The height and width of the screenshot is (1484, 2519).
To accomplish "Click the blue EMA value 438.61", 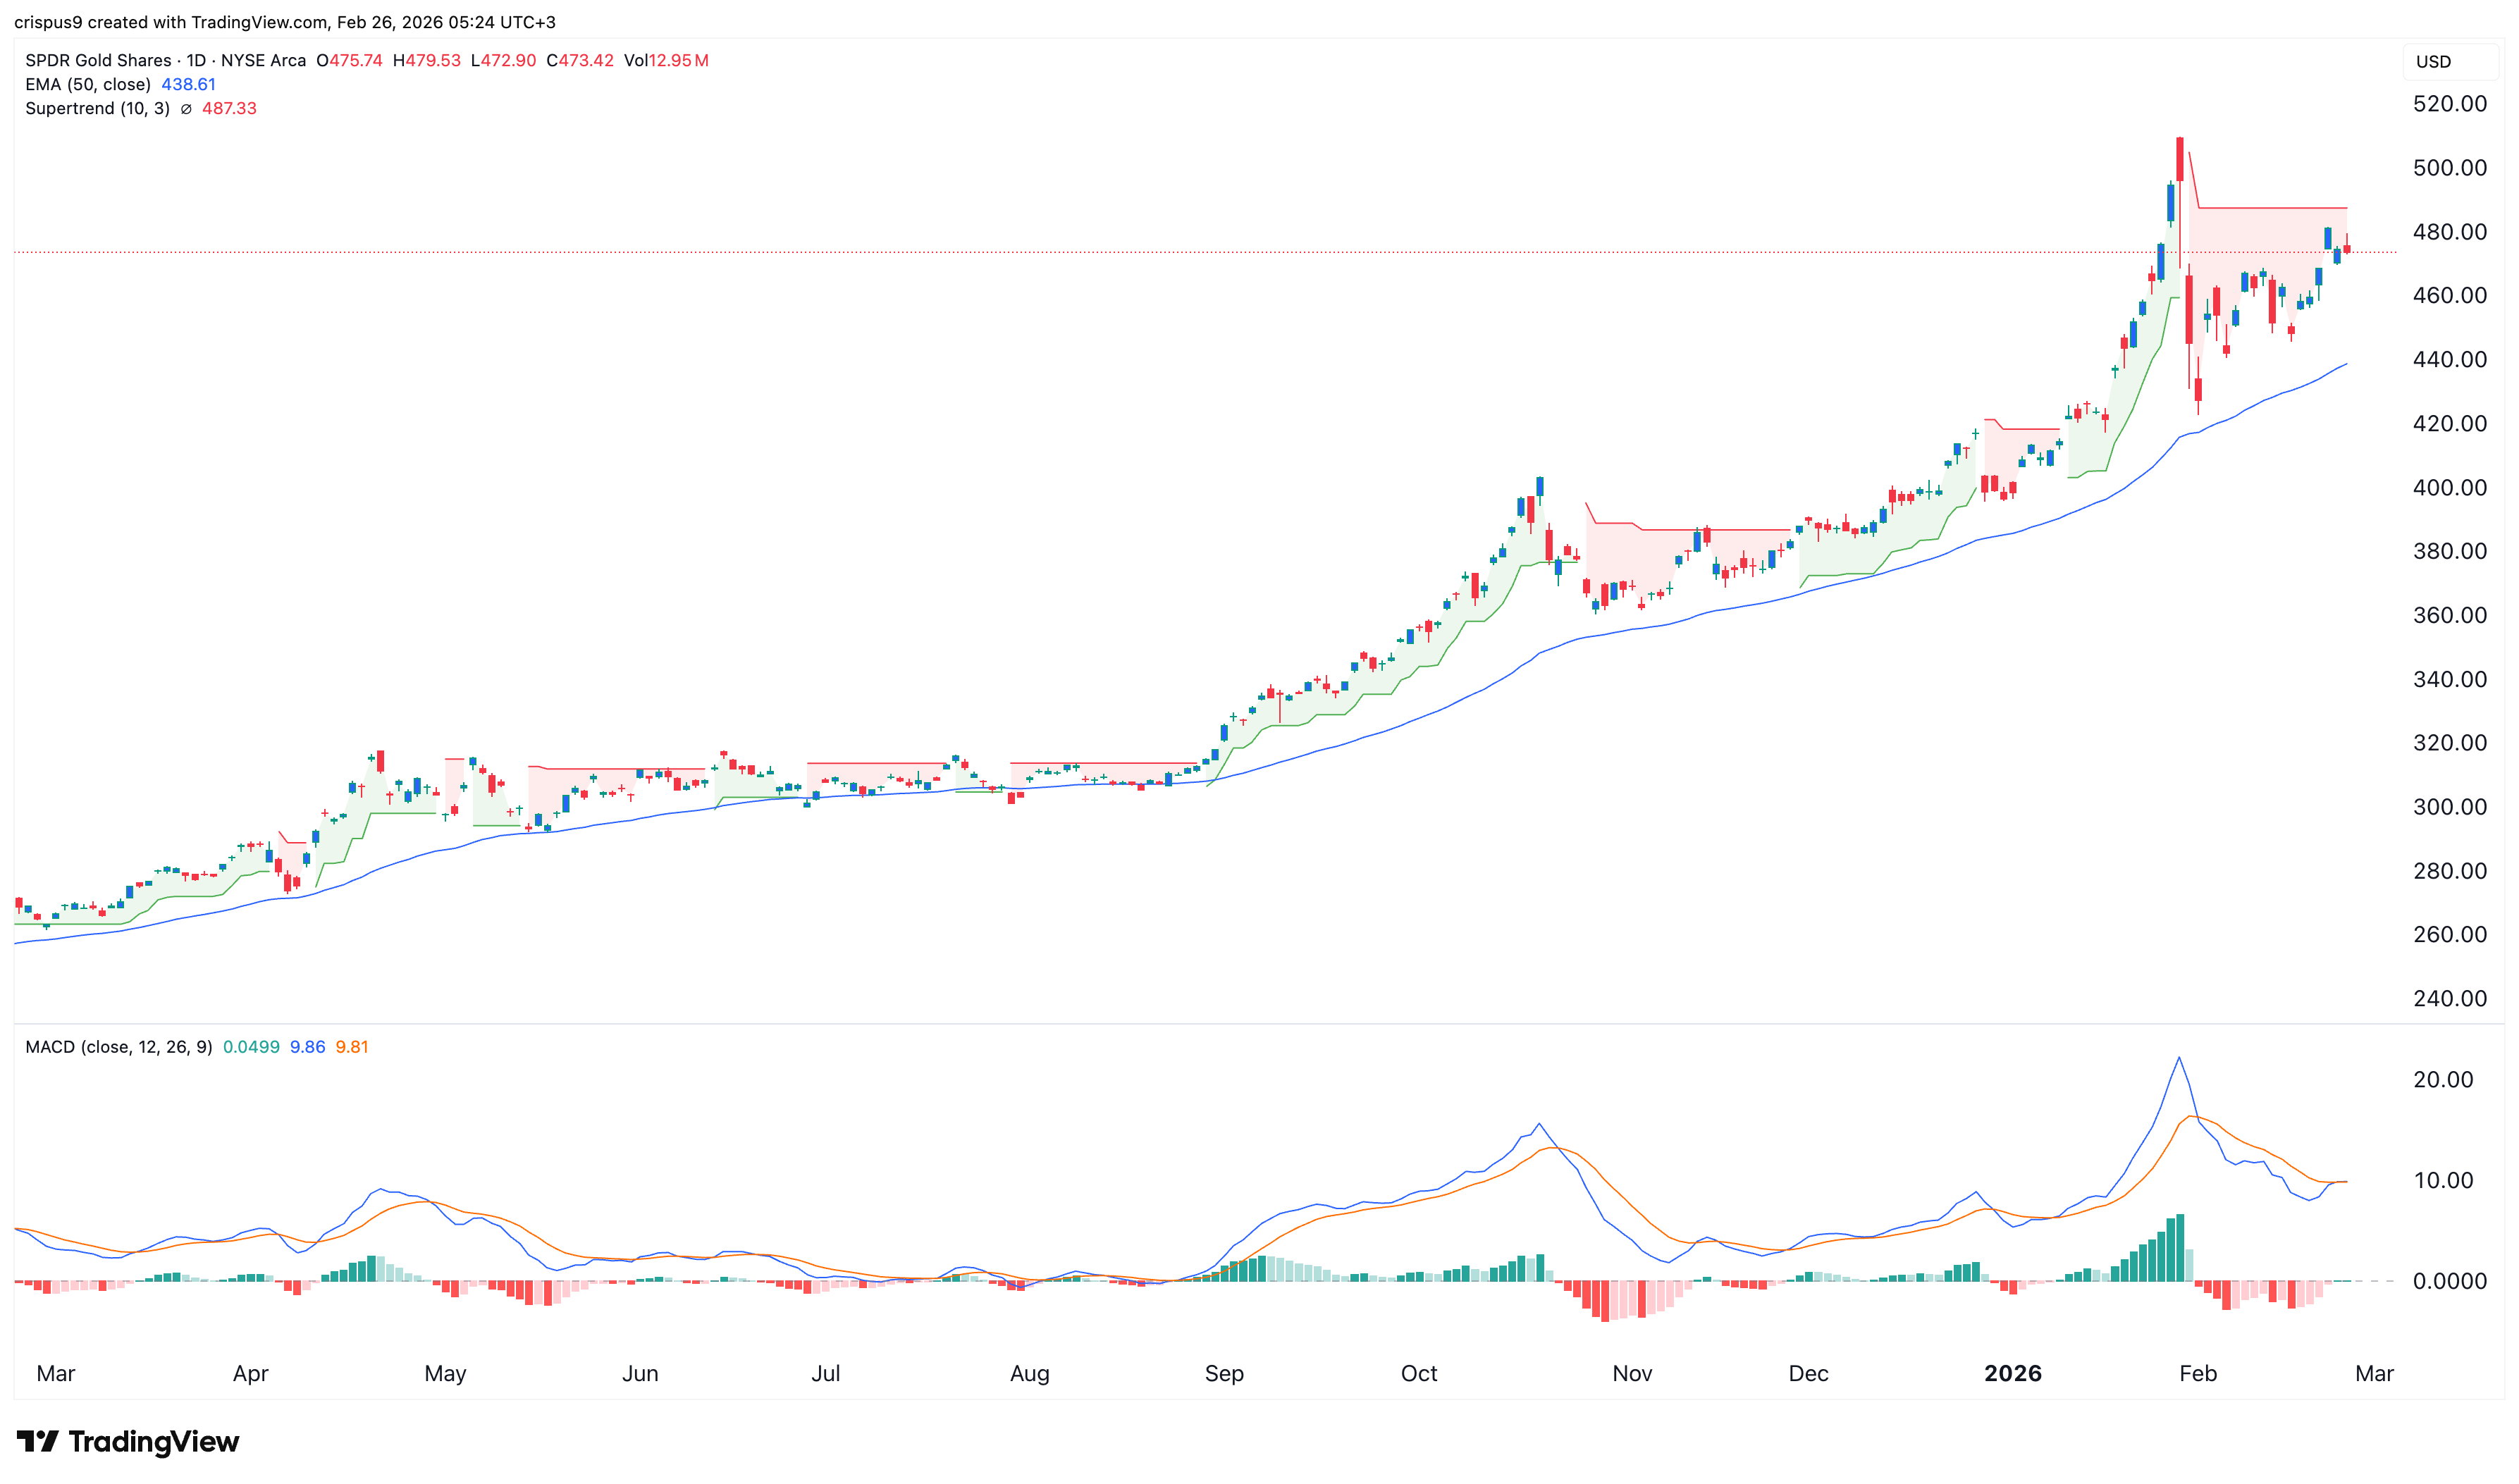I will pos(188,85).
